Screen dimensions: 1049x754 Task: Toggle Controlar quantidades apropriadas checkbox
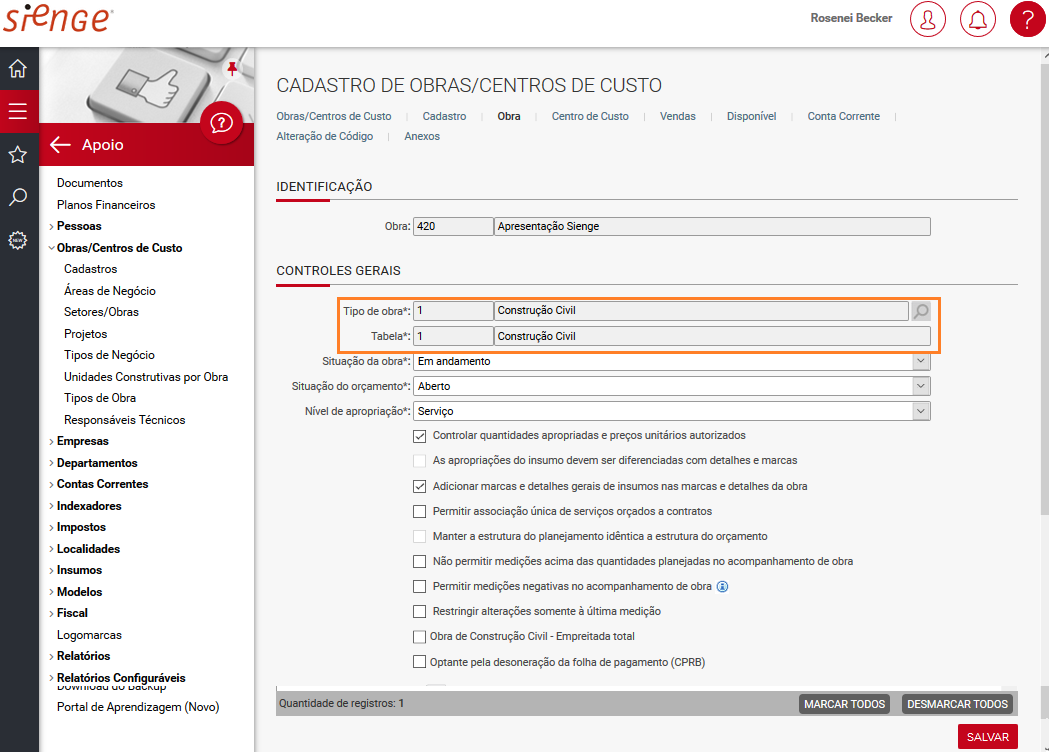(419, 436)
